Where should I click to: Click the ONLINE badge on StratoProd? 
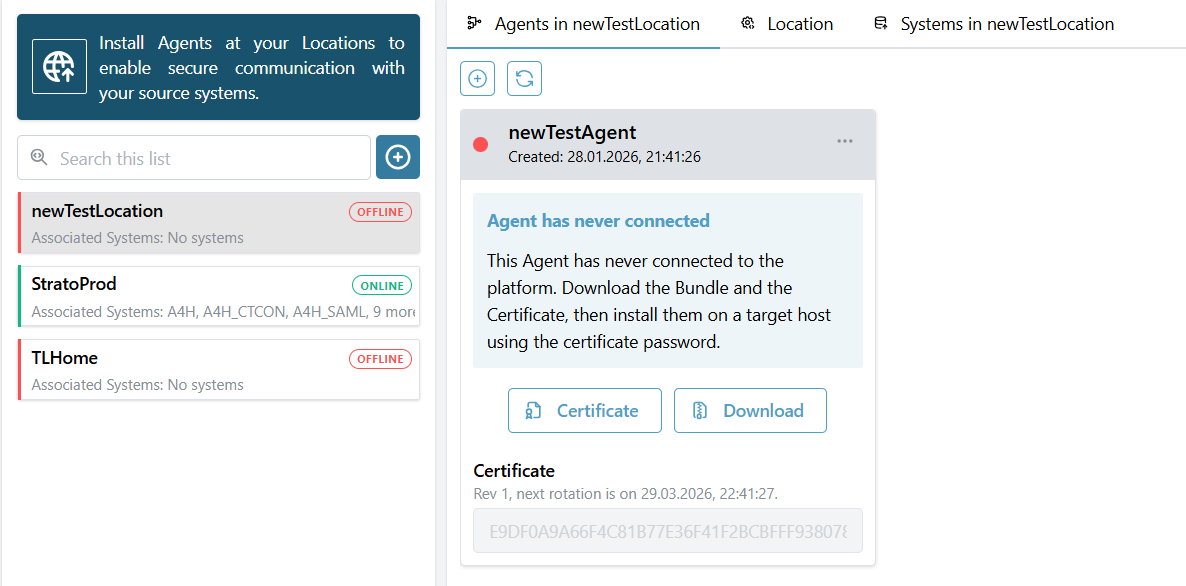[381, 285]
